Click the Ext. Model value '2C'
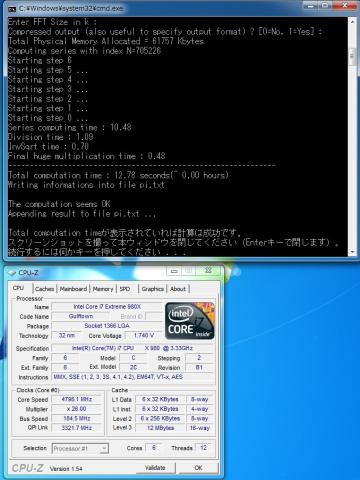Screen dimensions: 360x480 (x=133, y=367)
